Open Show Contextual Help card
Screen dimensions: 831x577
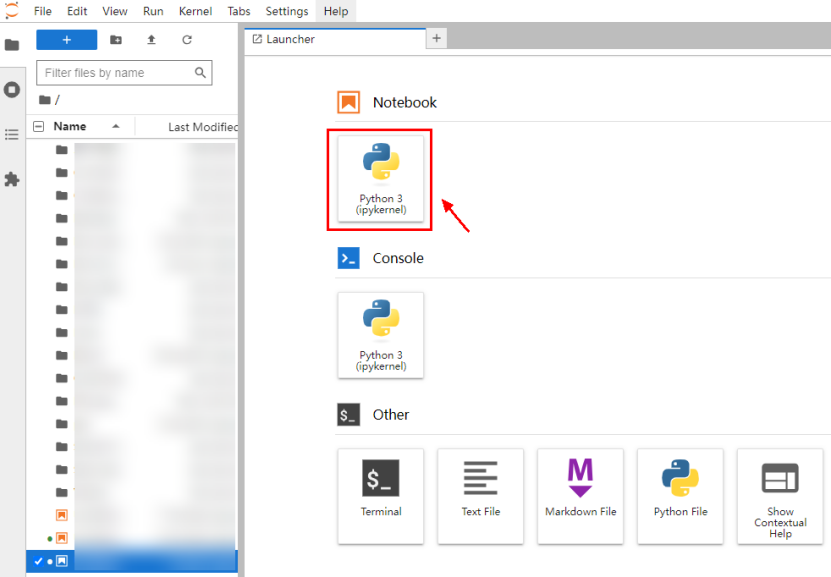(780, 495)
